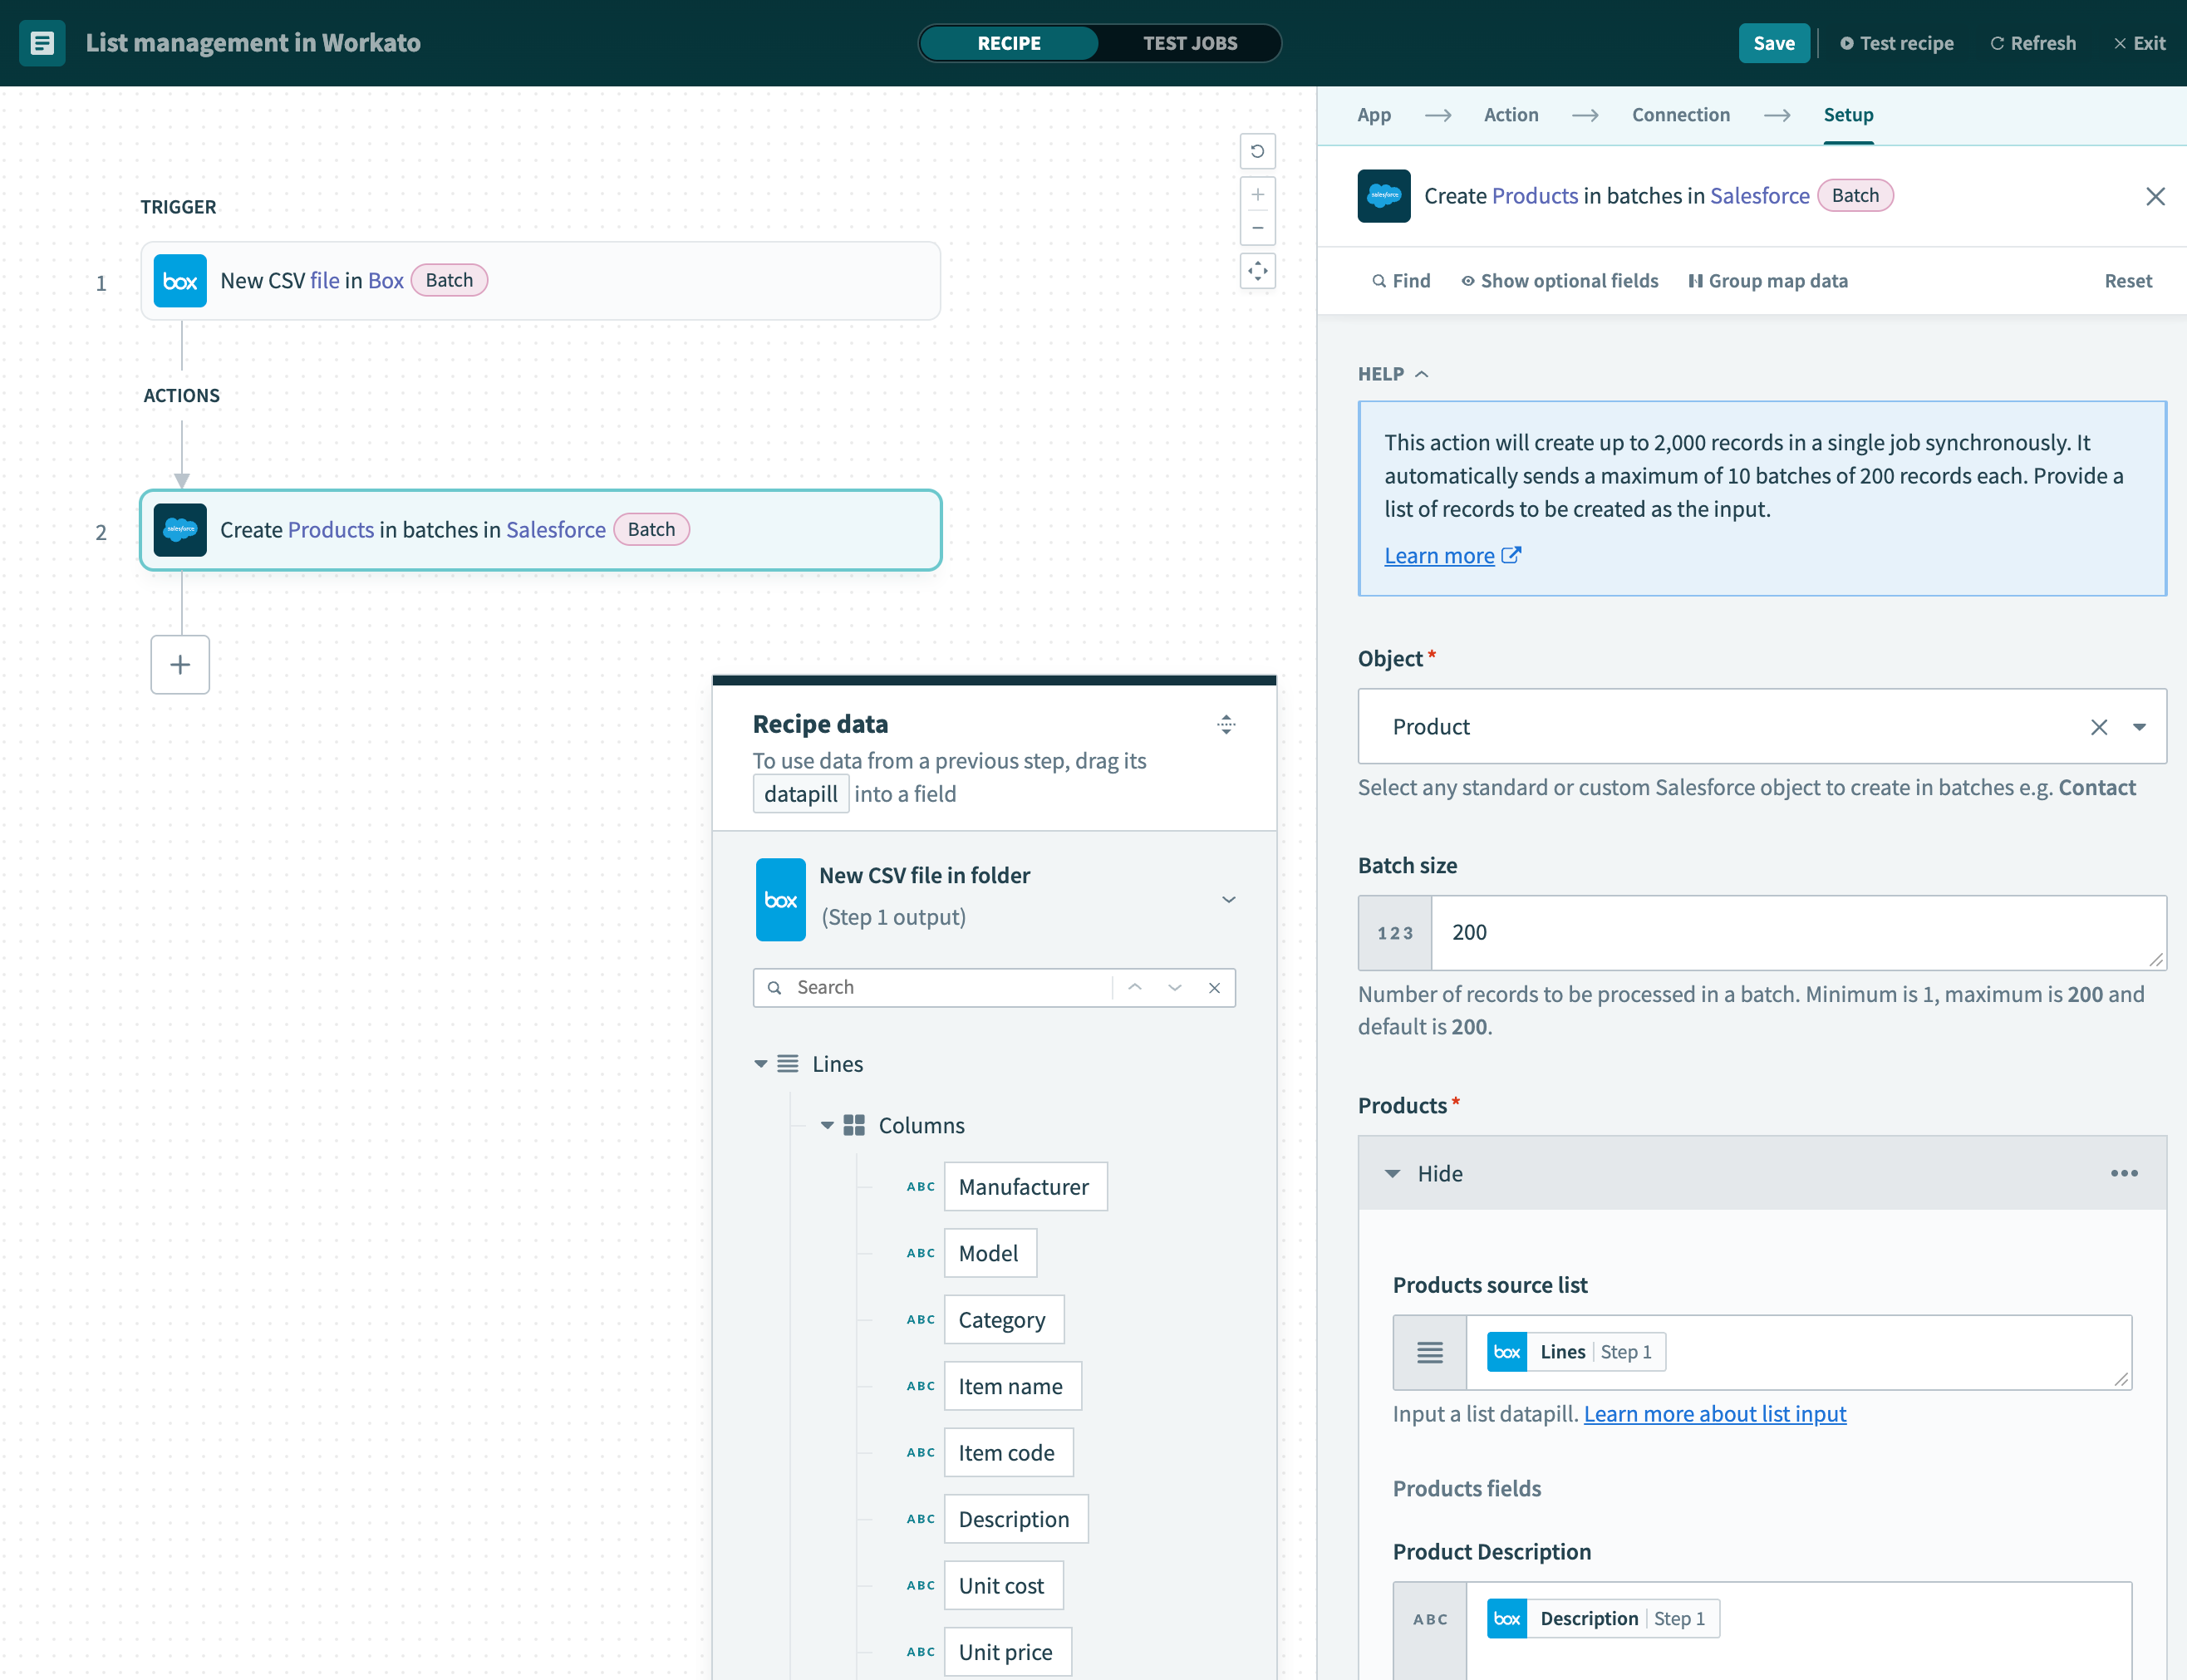Go to the Action tab
Image resolution: width=2187 pixels, height=1680 pixels.
coord(1510,115)
